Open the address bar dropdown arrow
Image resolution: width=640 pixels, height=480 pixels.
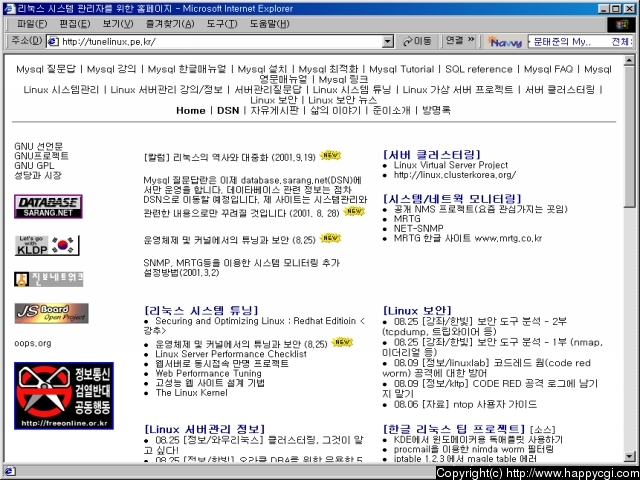click(x=388, y=42)
